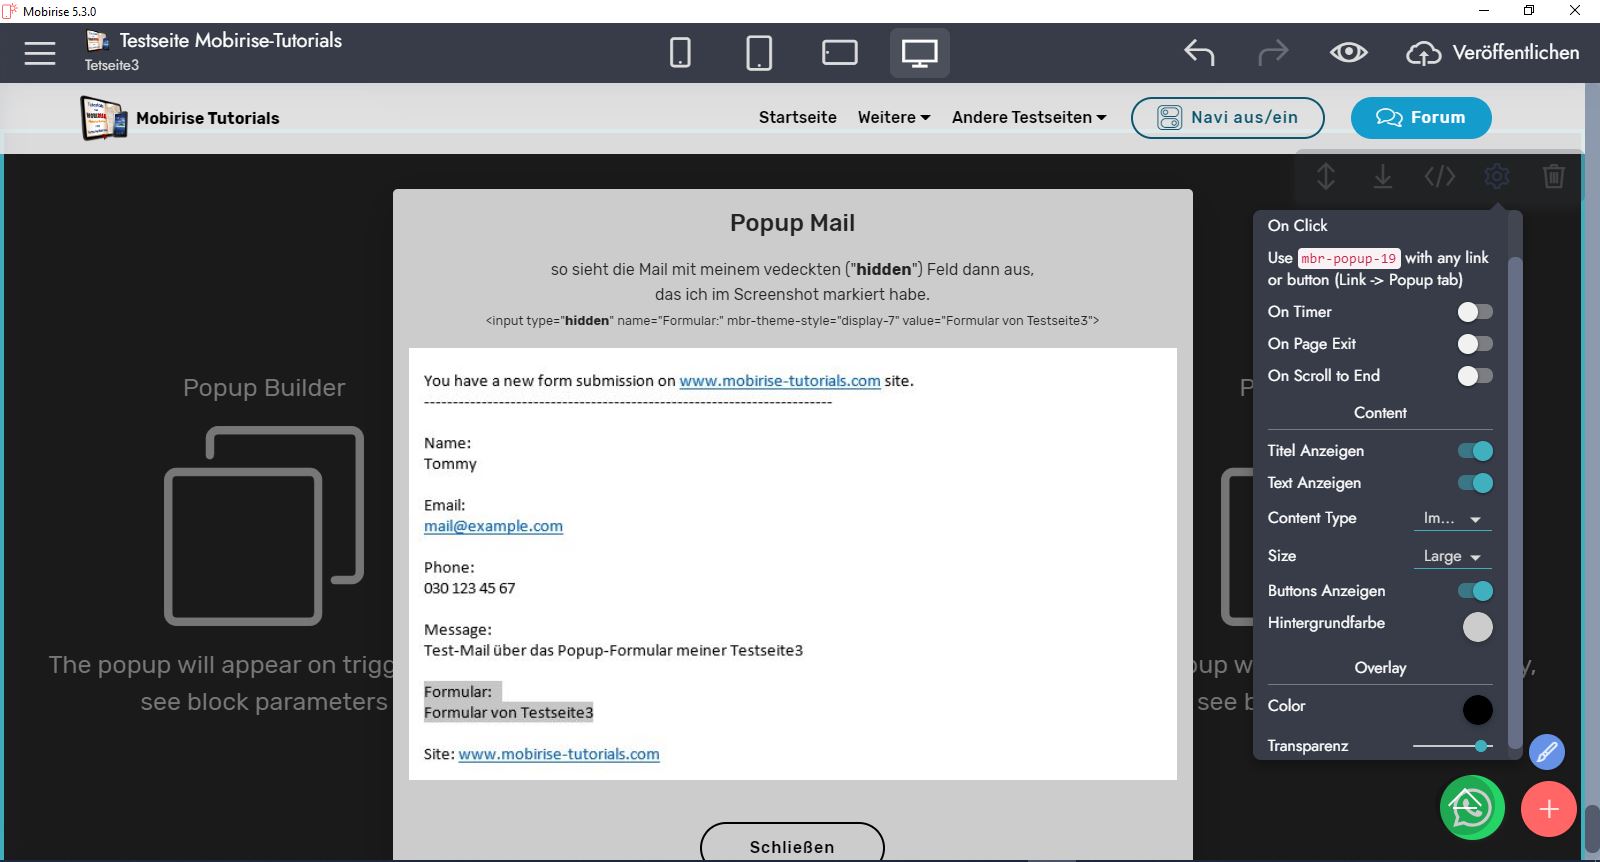This screenshot has height=862, width=1600.
Task: Expand the Andere Testseiten menu
Action: point(1029,117)
